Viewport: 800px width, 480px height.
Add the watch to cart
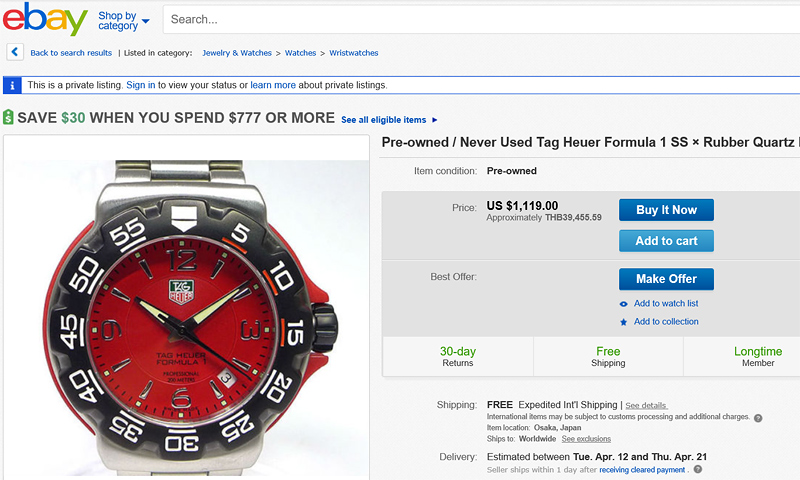(666, 241)
